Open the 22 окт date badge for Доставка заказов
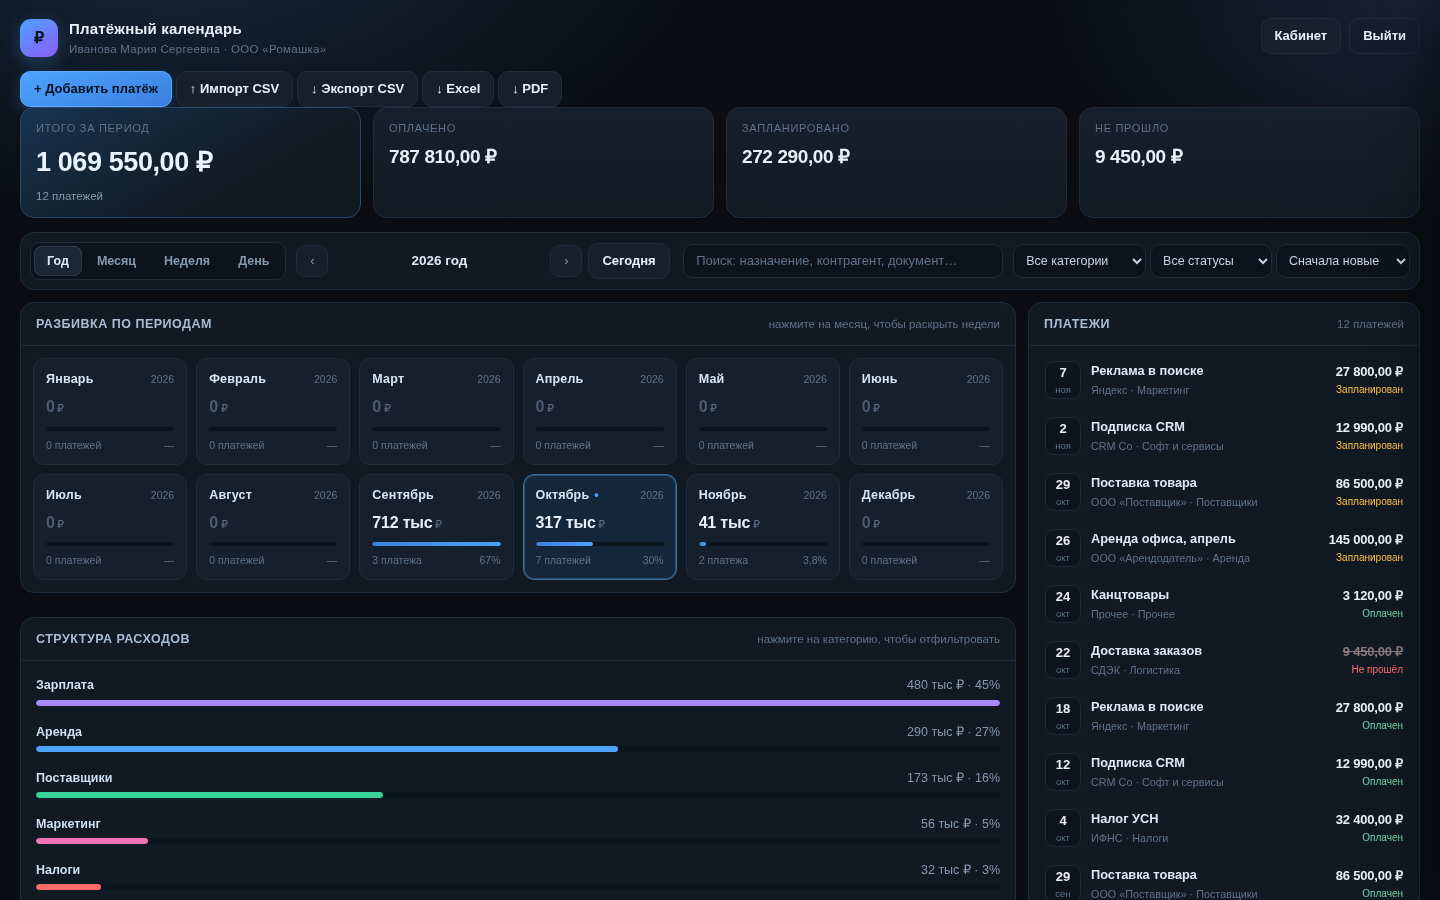 click(x=1063, y=660)
